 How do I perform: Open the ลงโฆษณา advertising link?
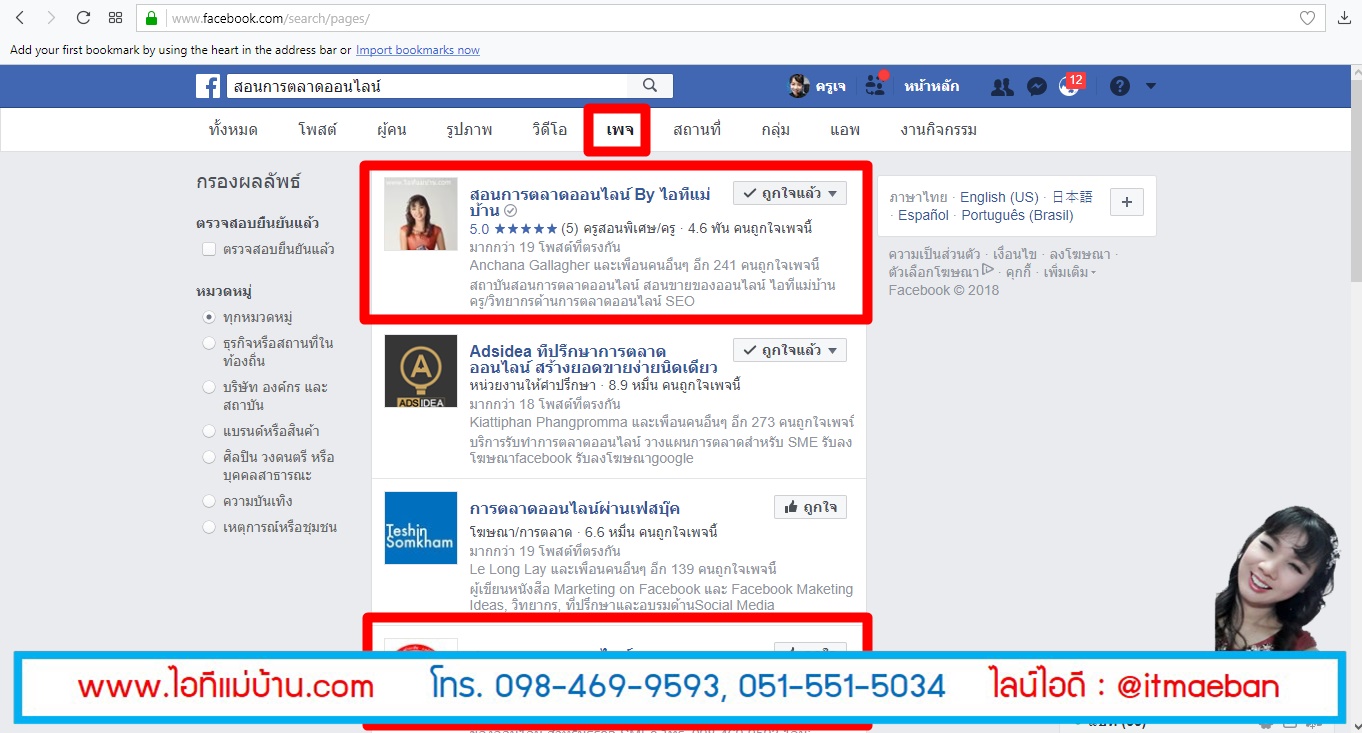[x=1081, y=254]
